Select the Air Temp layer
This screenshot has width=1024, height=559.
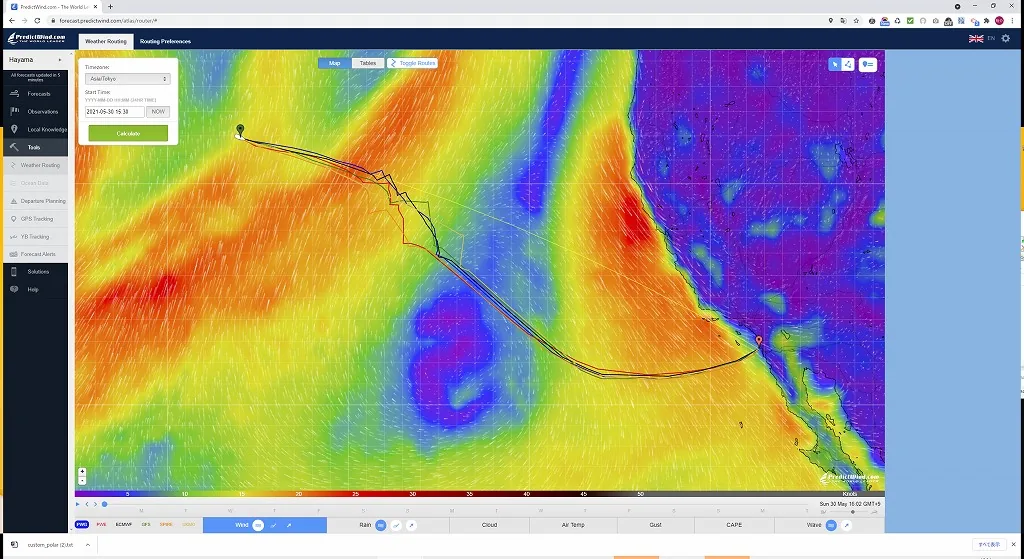pyautogui.click(x=573, y=525)
